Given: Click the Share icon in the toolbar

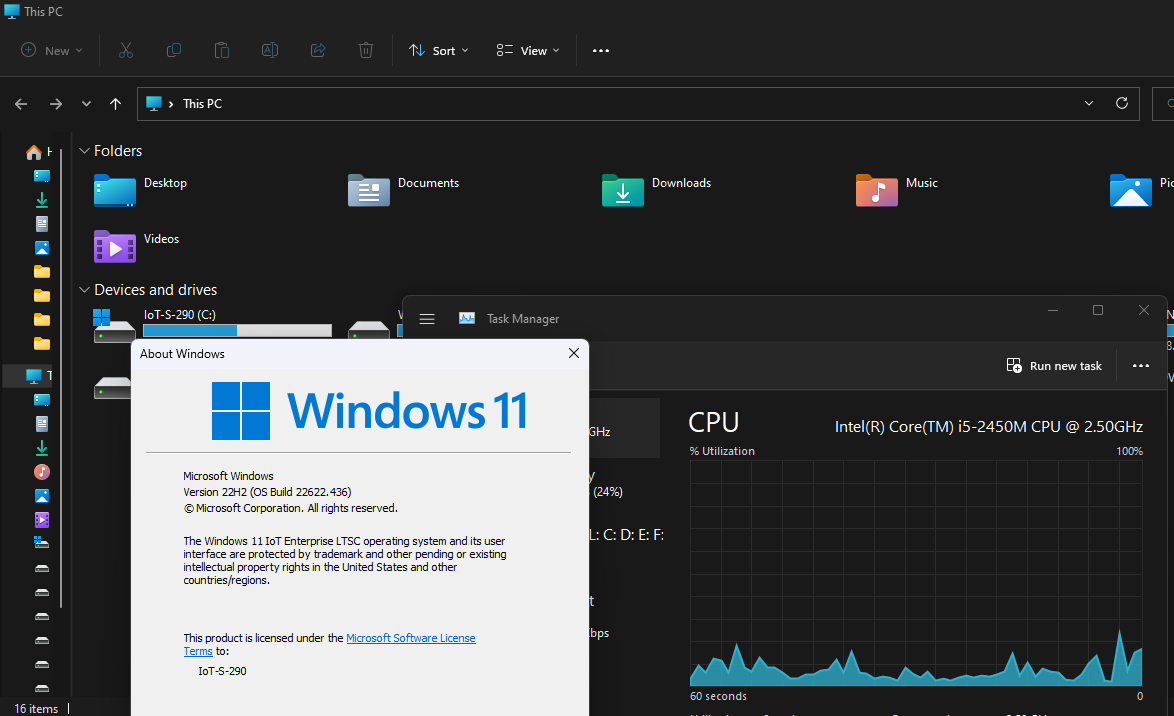Looking at the screenshot, I should pos(318,50).
